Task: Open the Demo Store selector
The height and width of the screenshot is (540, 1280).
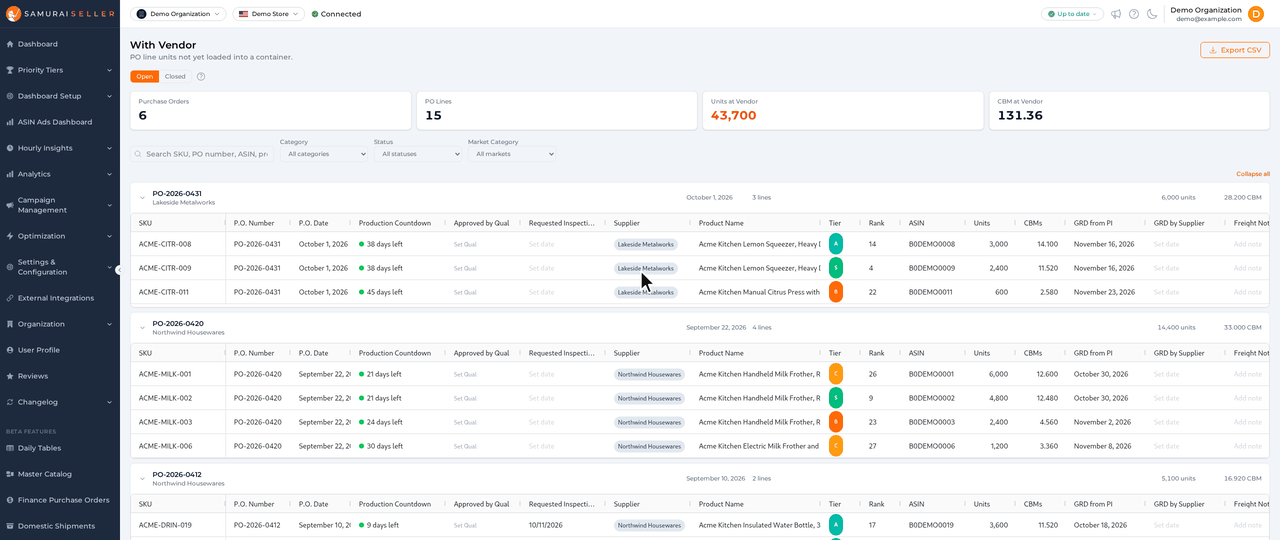Action: click(x=269, y=14)
